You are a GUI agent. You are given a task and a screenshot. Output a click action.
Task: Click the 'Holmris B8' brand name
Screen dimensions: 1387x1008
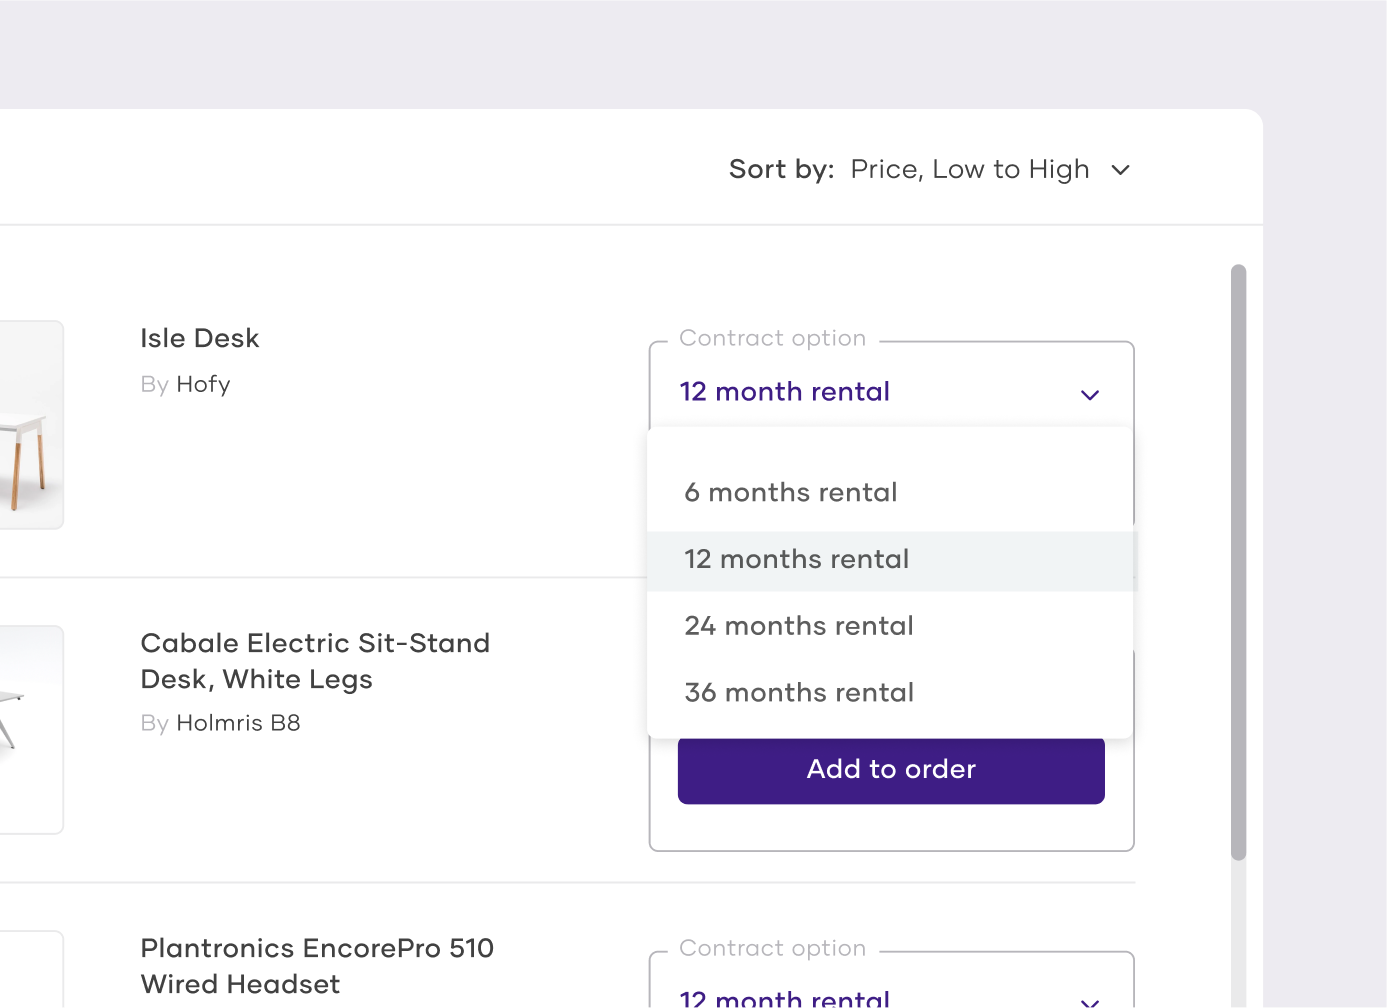point(238,723)
